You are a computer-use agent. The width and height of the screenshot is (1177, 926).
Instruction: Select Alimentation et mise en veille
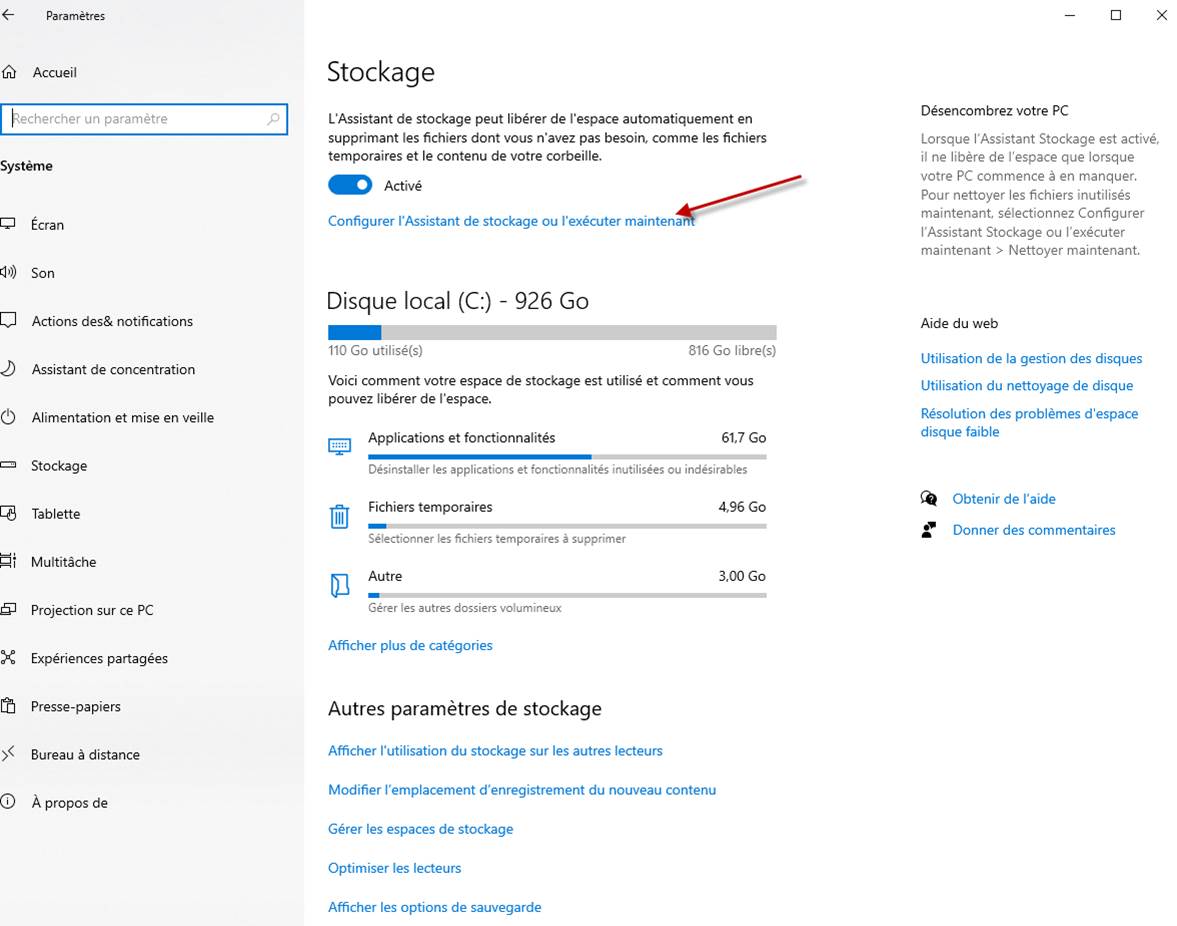click(122, 417)
